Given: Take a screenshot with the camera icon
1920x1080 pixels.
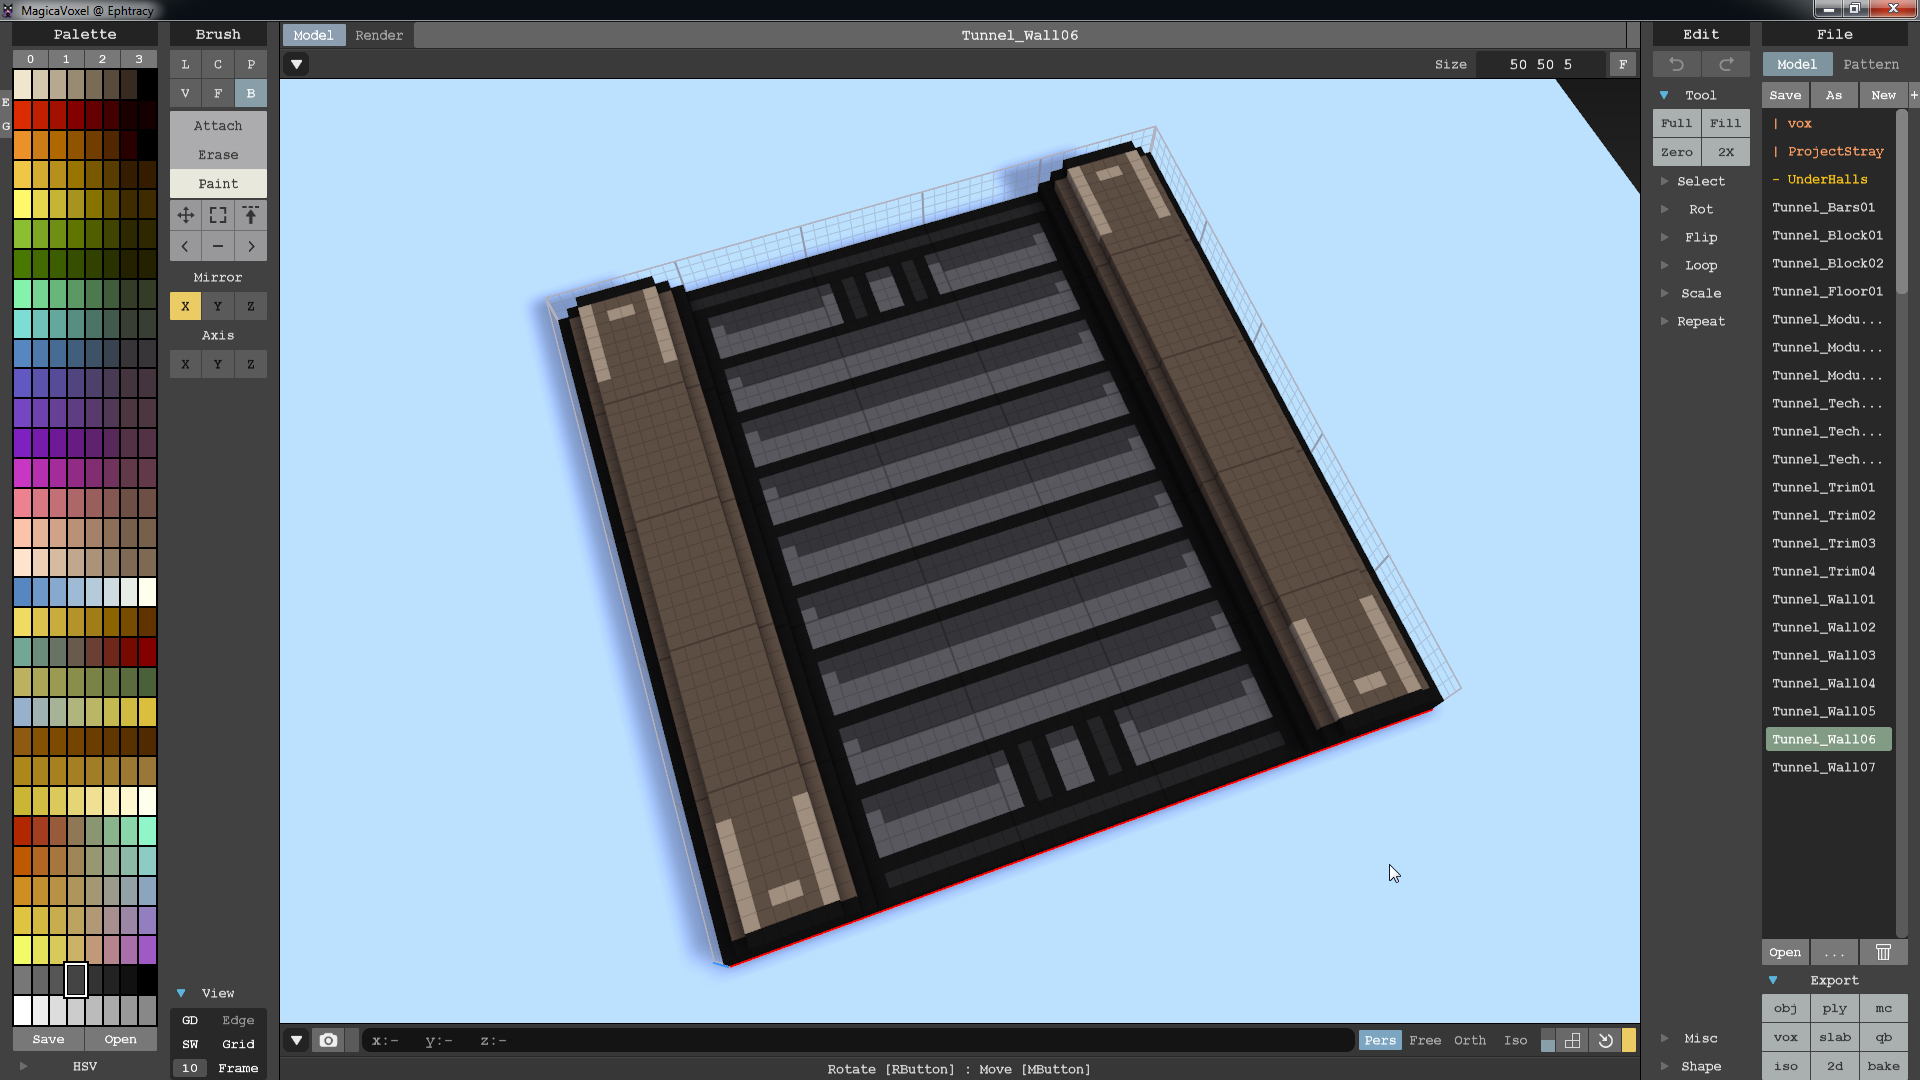Looking at the screenshot, I should click(328, 1040).
